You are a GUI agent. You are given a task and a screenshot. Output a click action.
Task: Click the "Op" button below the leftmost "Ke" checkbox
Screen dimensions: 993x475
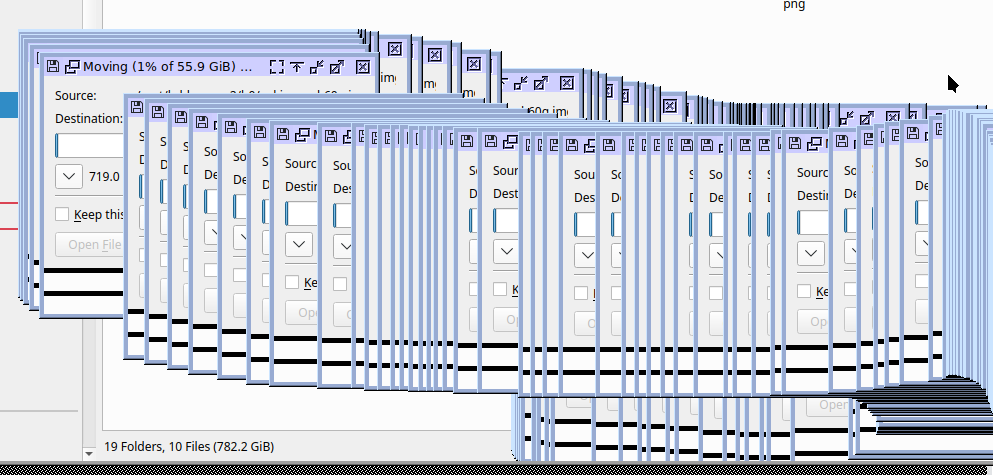click(x=303, y=313)
